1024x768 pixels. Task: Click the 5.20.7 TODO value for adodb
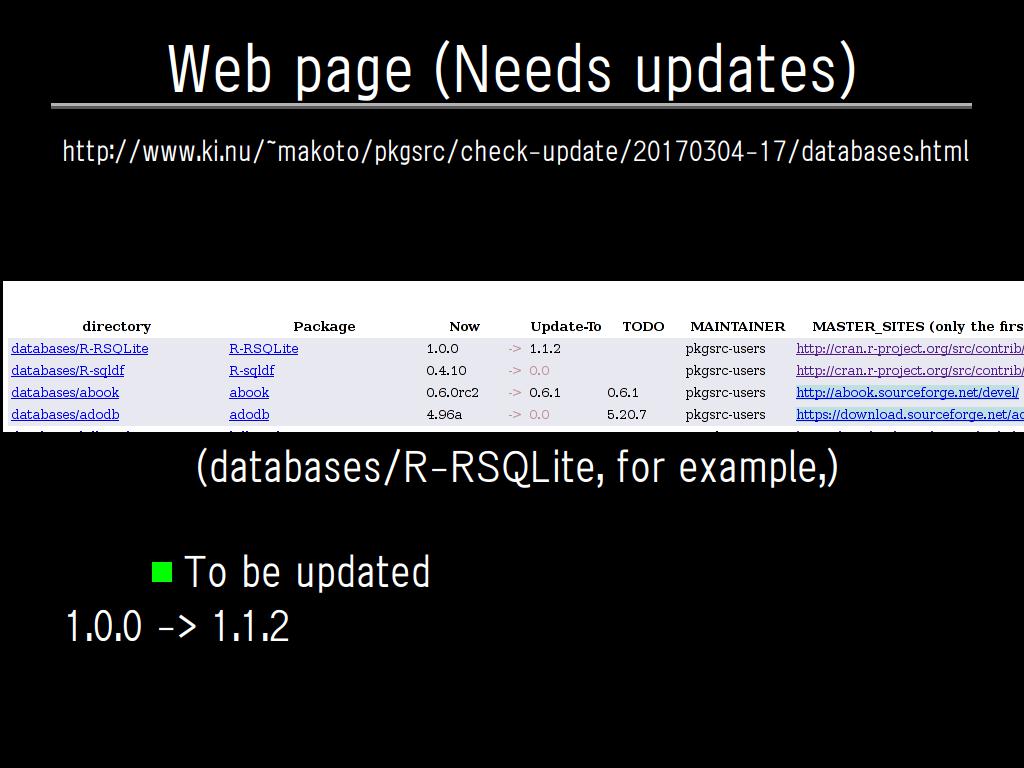tap(626, 415)
